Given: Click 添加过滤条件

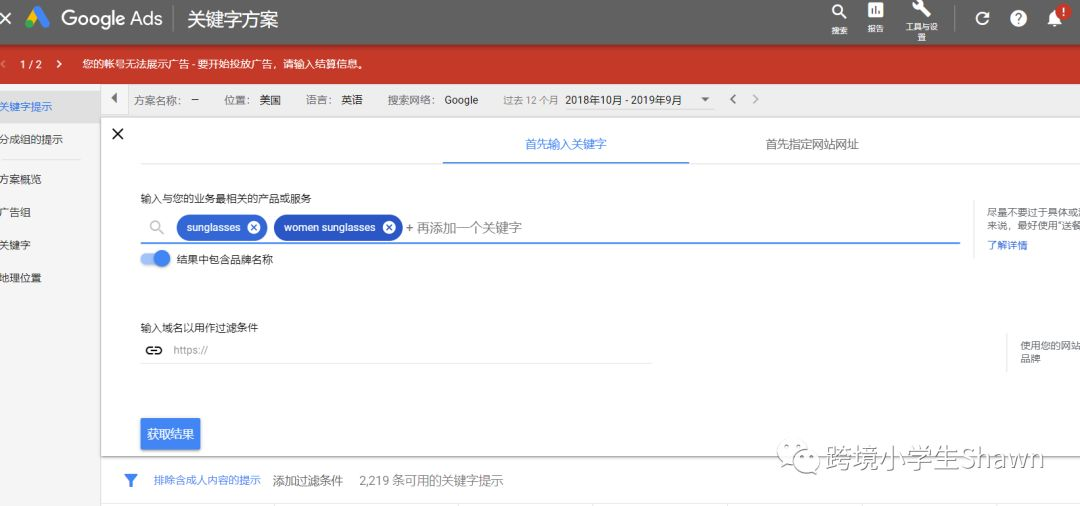Looking at the screenshot, I should (308, 481).
